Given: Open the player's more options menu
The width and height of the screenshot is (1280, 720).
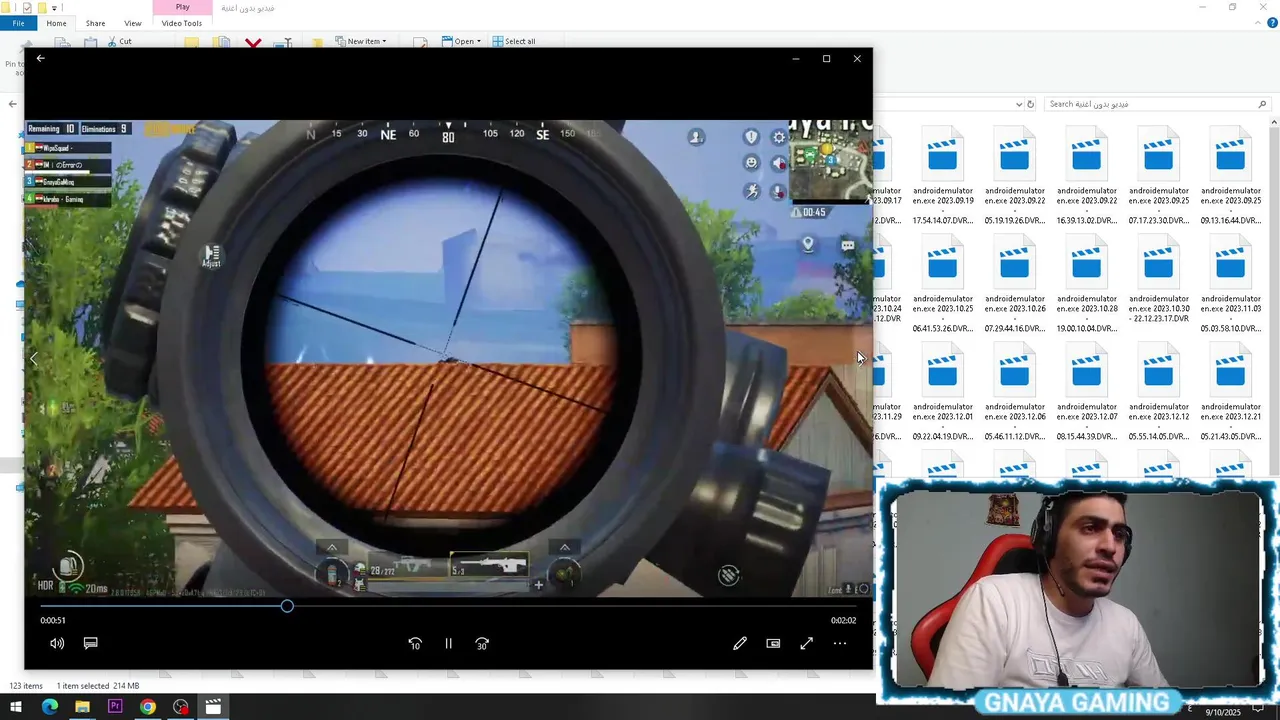Looking at the screenshot, I should point(840,644).
